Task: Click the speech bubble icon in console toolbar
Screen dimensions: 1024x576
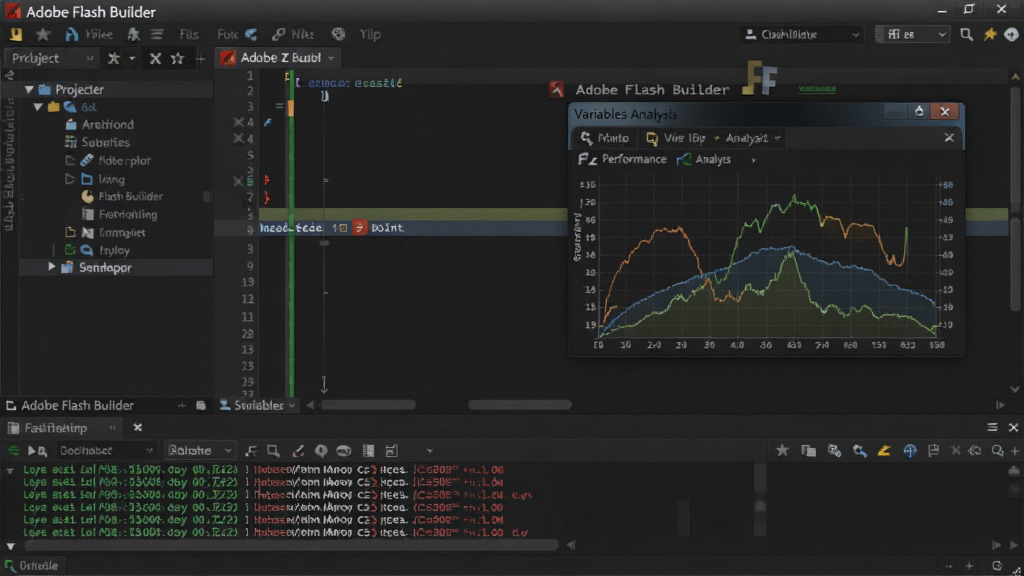Action: click(321, 451)
